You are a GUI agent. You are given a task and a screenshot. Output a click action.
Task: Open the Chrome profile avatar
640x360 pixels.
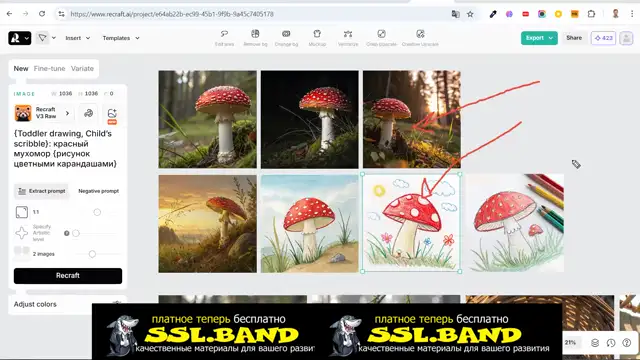616,14
